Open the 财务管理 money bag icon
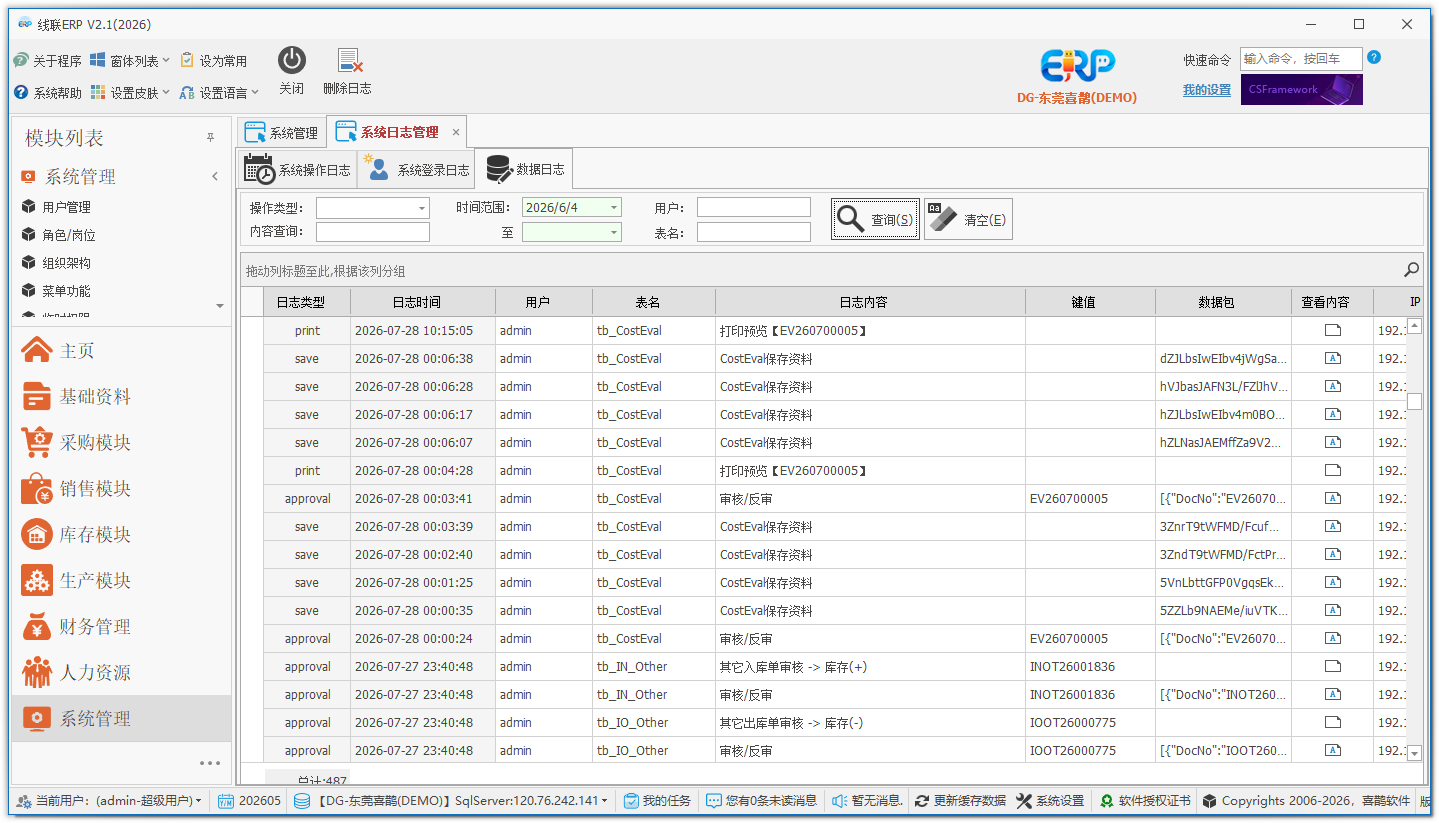 click(37, 627)
